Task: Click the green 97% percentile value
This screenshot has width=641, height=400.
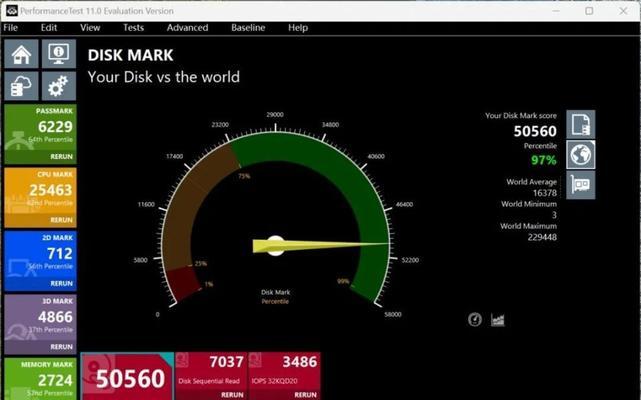Action: [x=544, y=160]
